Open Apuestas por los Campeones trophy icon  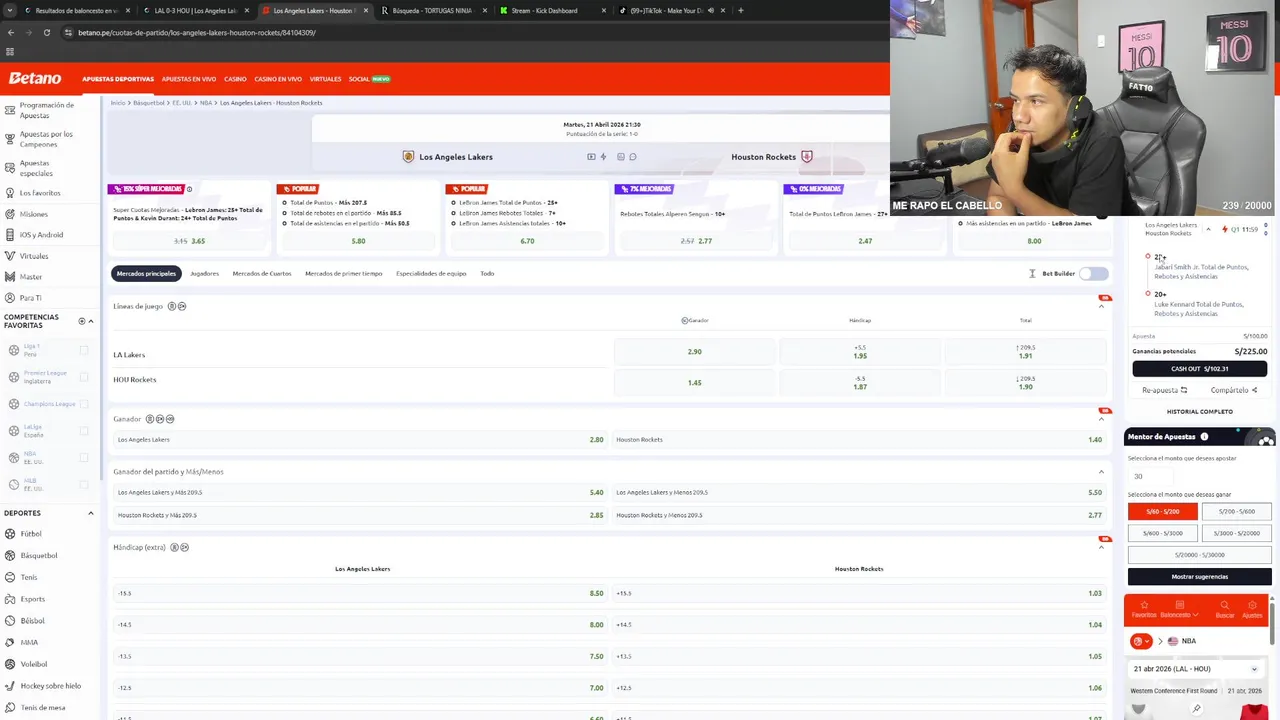[x=10, y=139]
